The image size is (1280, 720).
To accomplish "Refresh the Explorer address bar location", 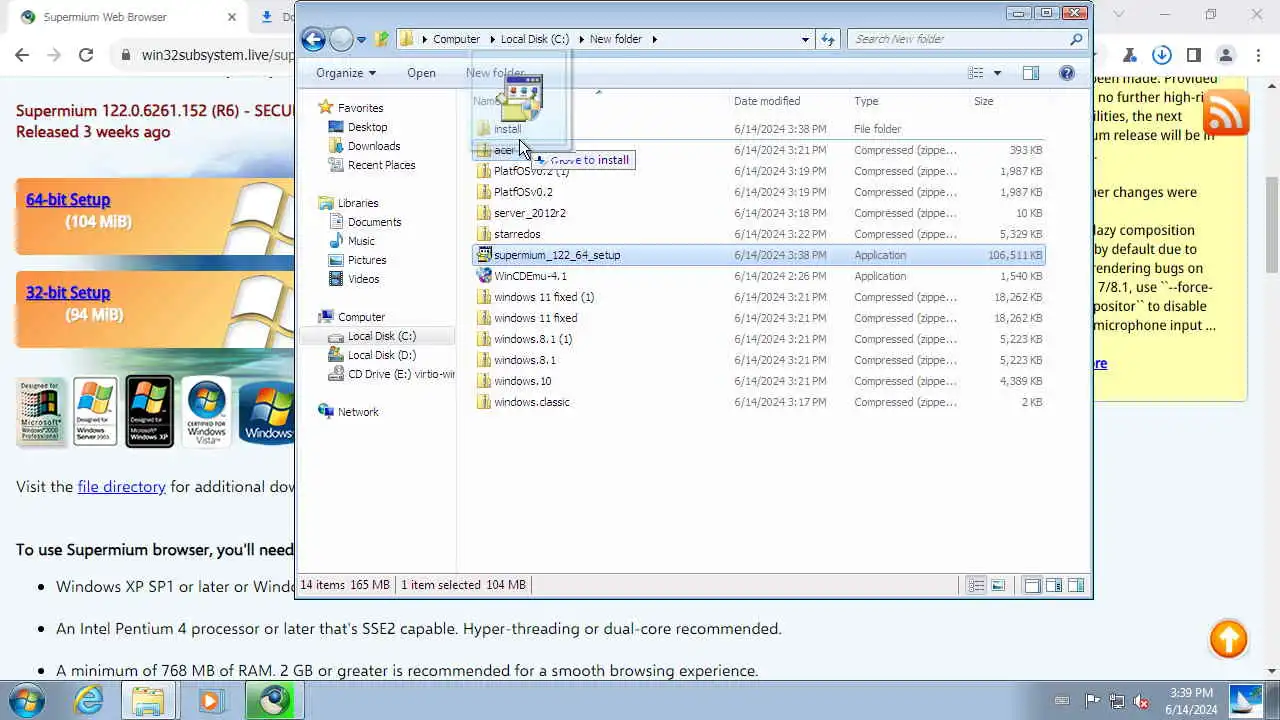I will click(x=828, y=39).
